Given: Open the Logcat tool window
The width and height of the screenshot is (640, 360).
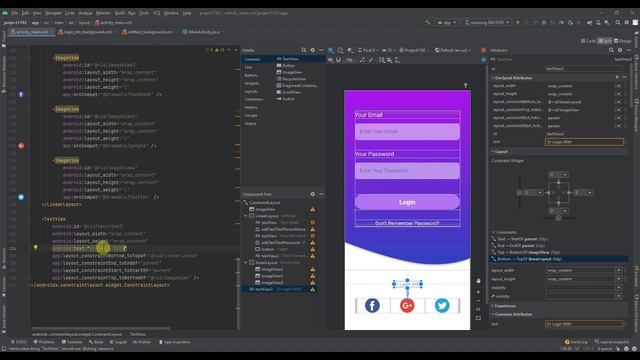Looking at the screenshot, I should point(118,342).
